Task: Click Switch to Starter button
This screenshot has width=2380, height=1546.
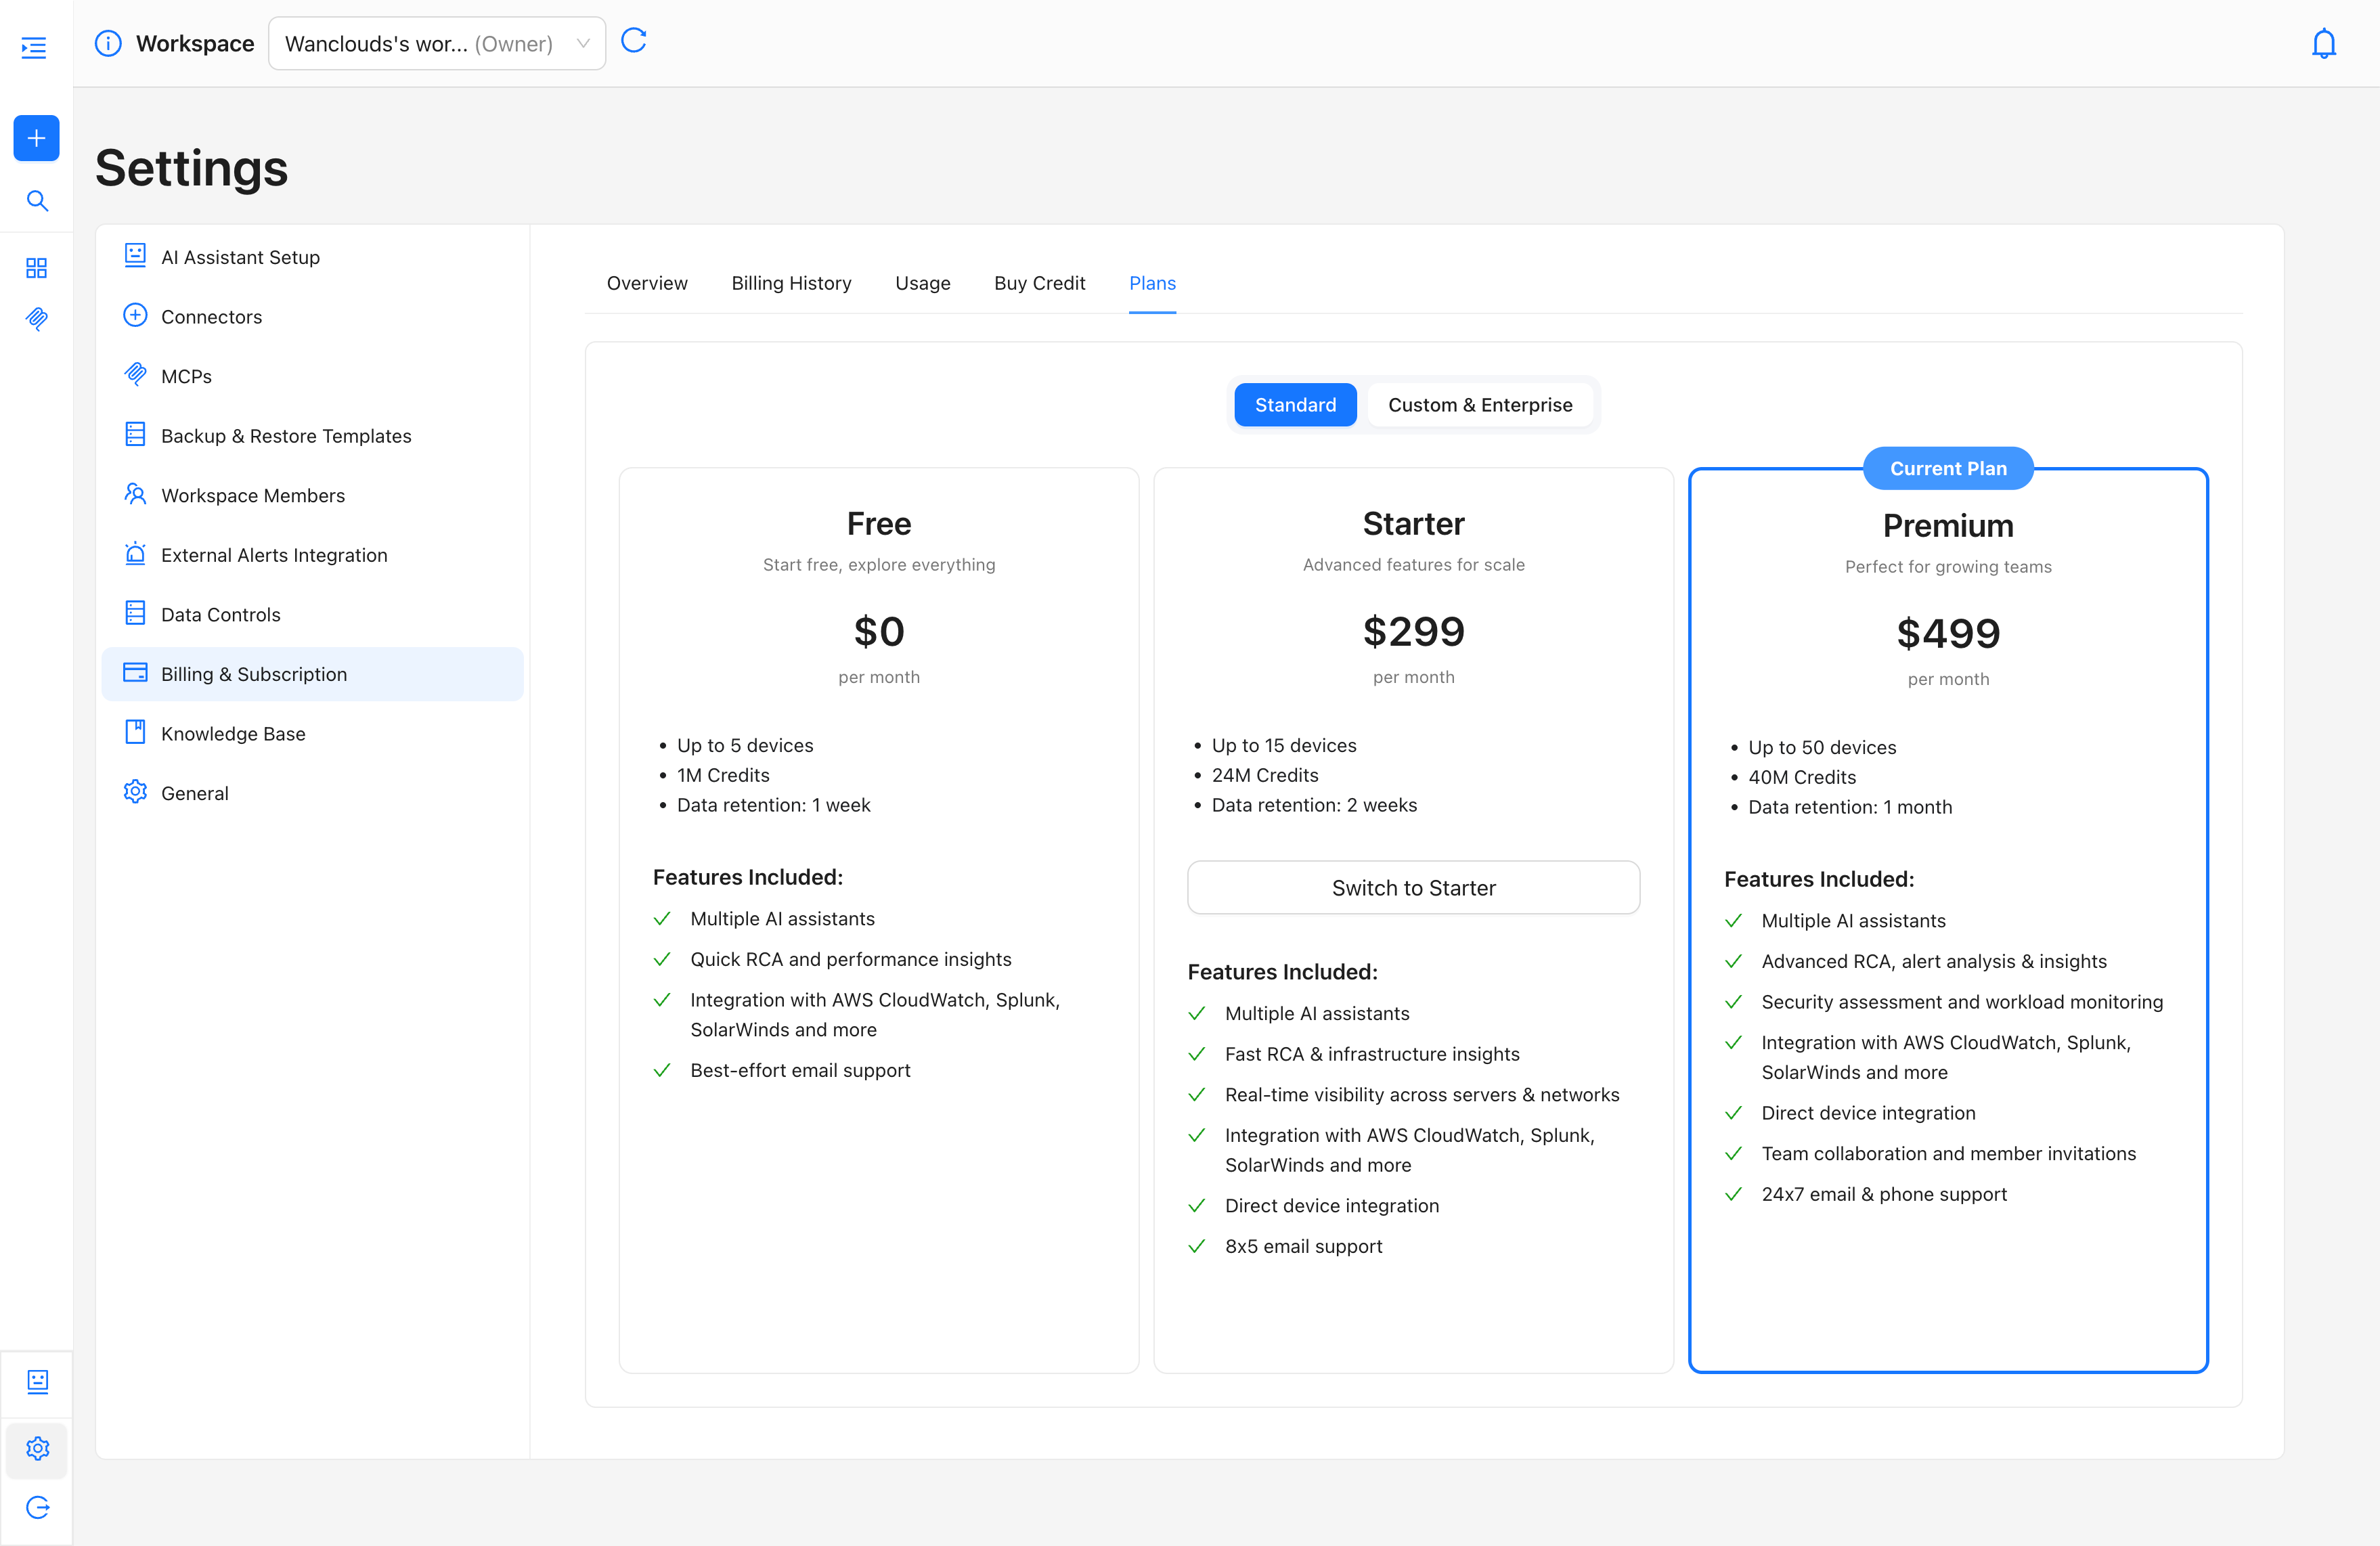Action: 1412,888
